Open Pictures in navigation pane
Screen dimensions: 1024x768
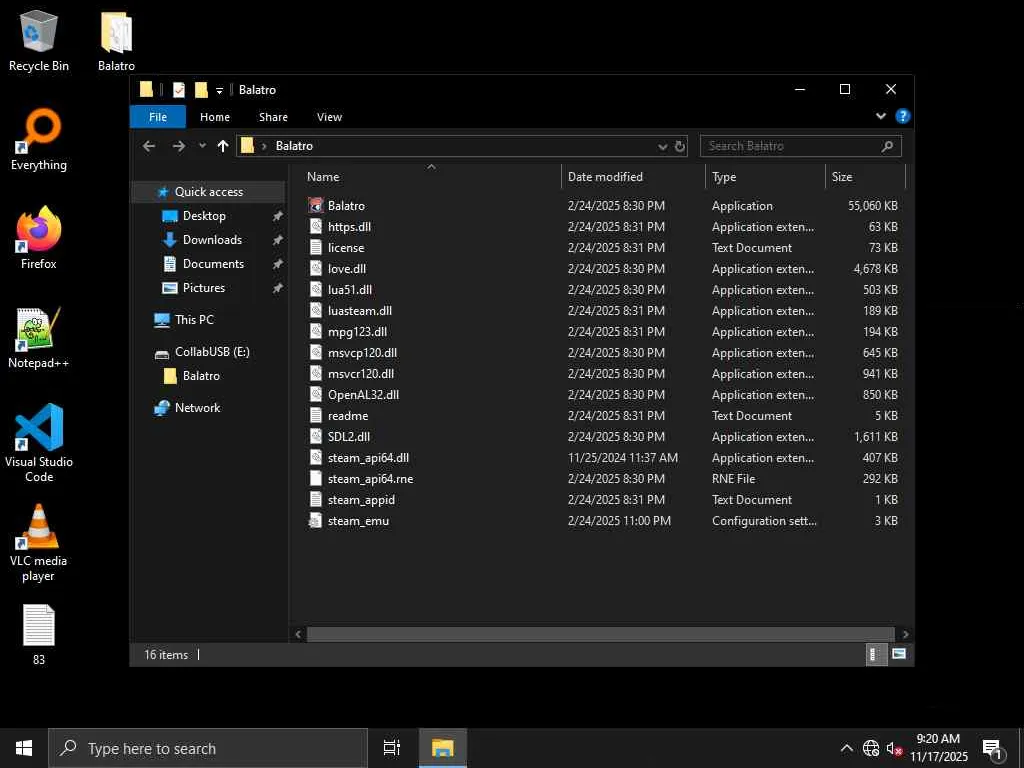point(204,288)
